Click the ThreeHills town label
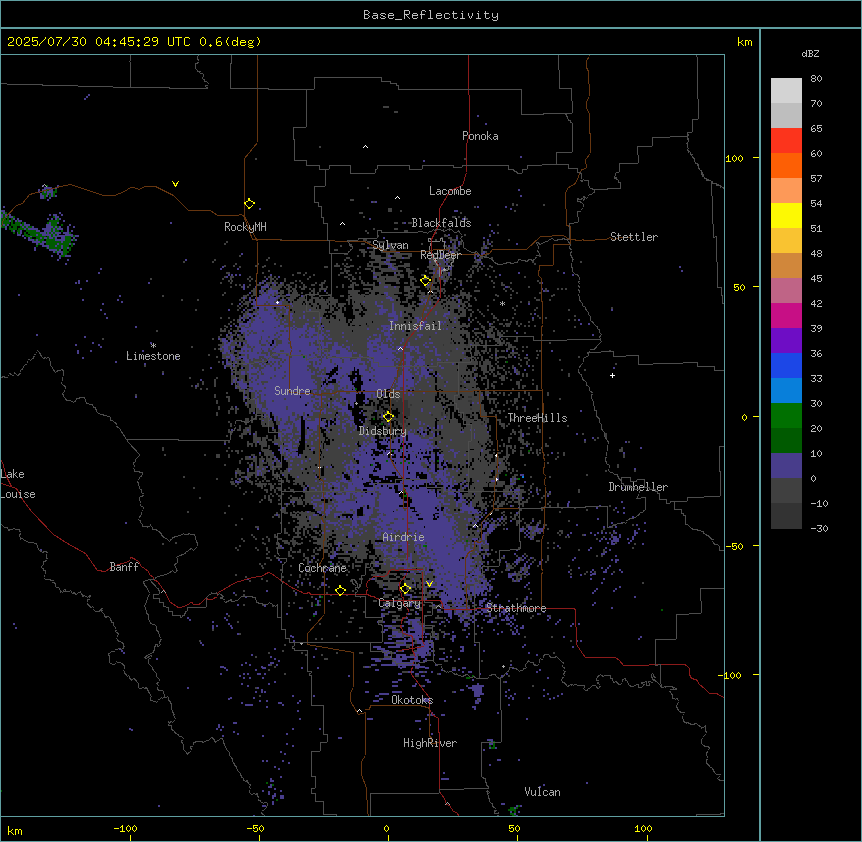Screen dimensions: 862x842 (x=537, y=418)
